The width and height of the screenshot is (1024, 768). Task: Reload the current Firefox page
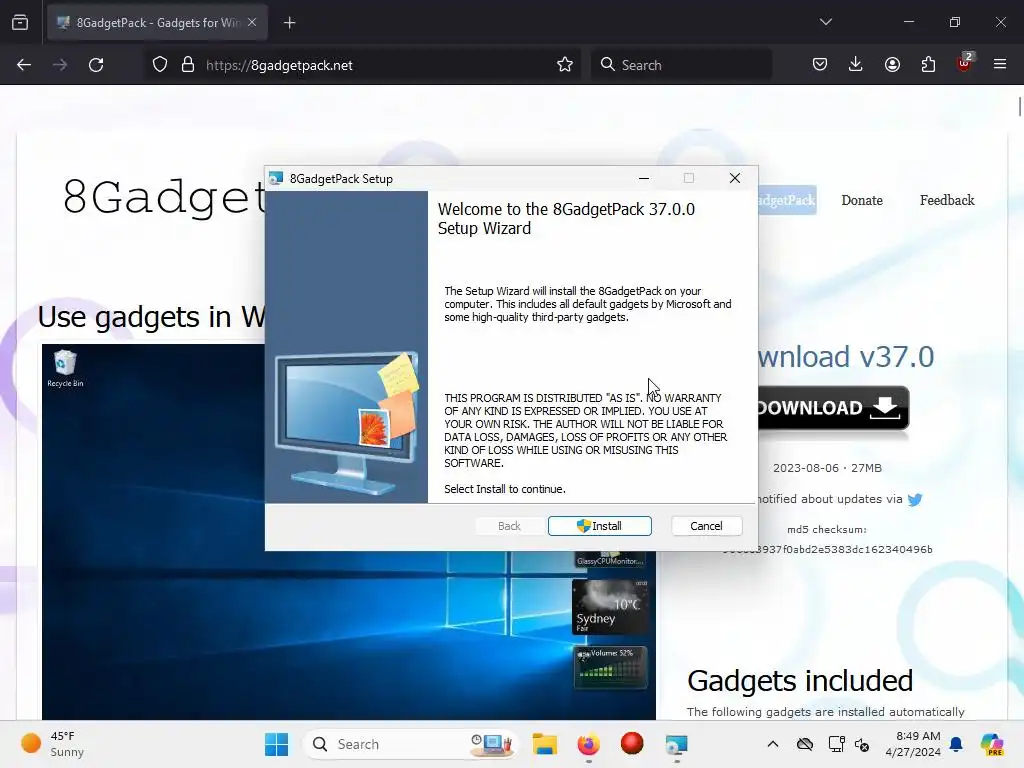96,65
